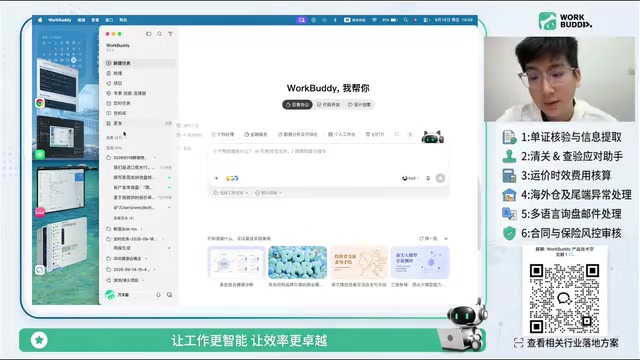Open the 默认权限 permissions dropdown
This screenshot has width=640, height=360.
coord(269,193)
